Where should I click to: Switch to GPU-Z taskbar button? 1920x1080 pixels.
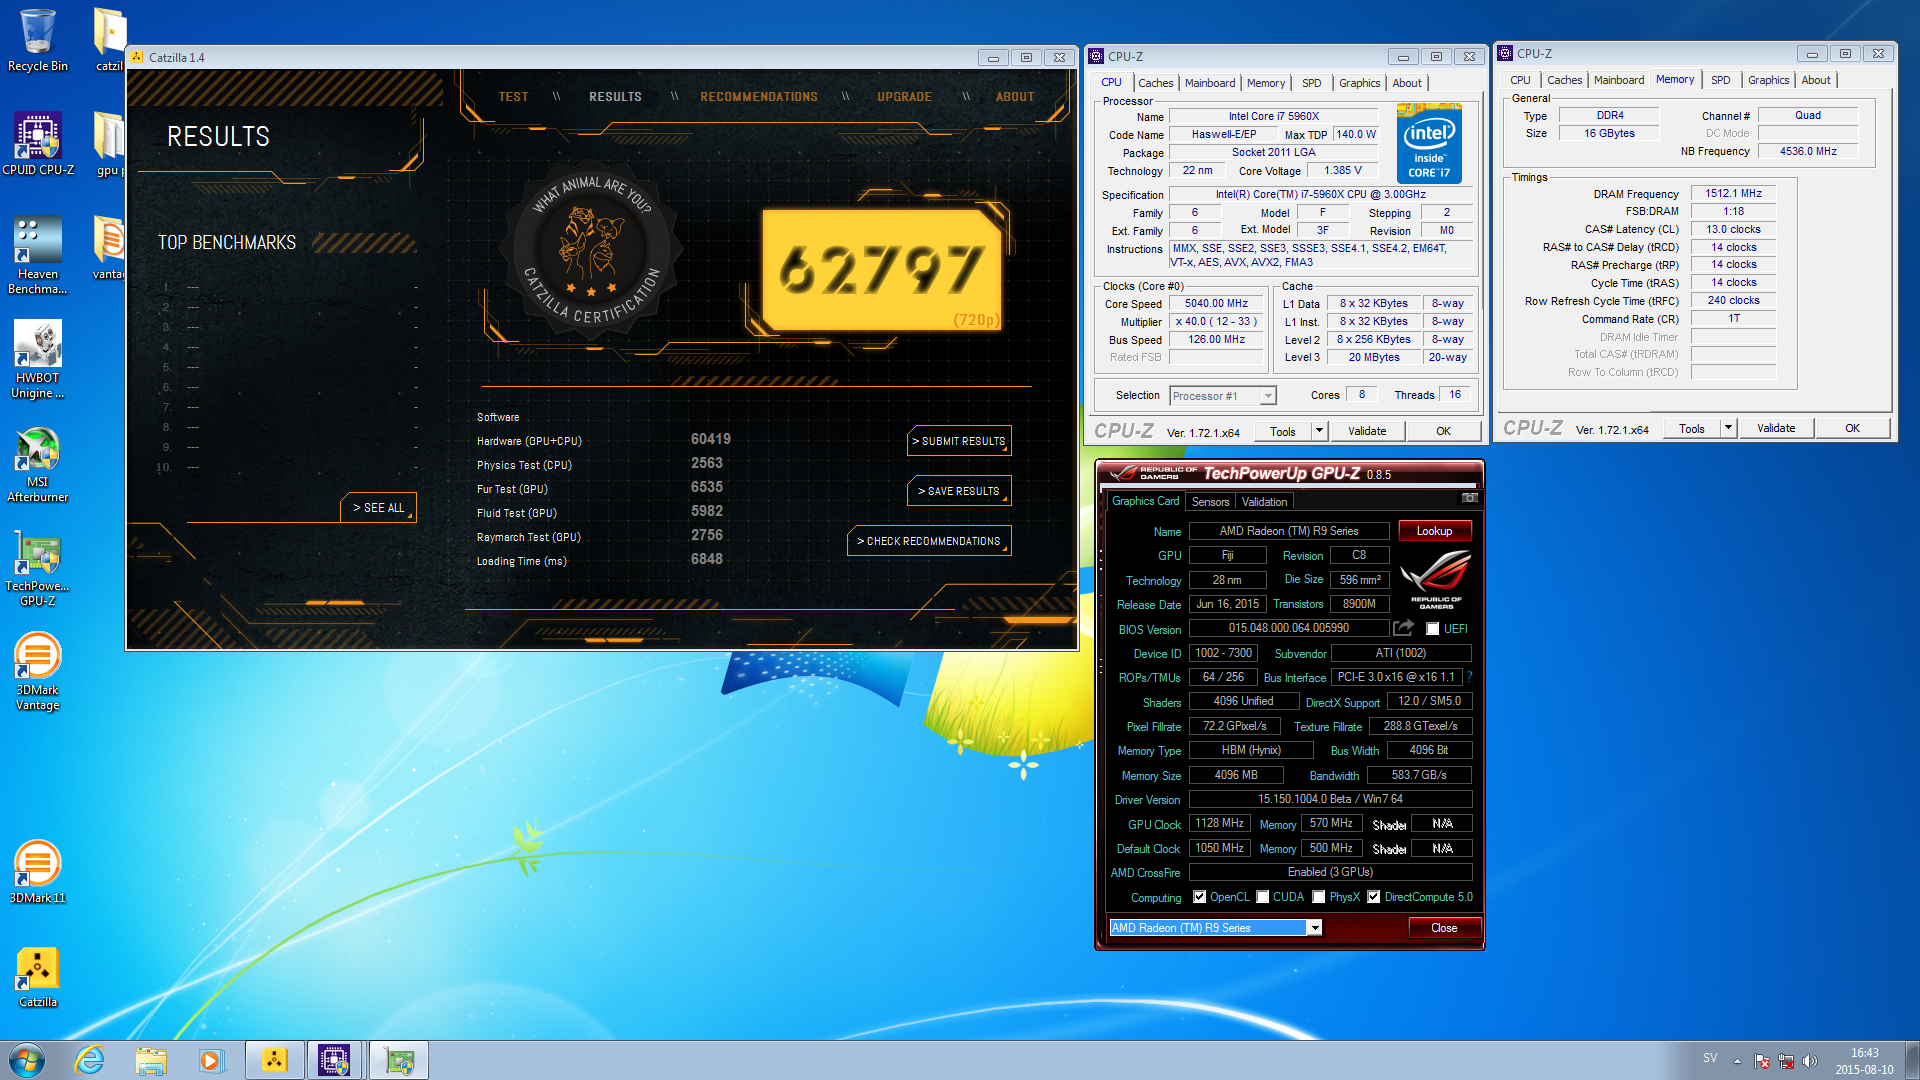pos(399,1060)
